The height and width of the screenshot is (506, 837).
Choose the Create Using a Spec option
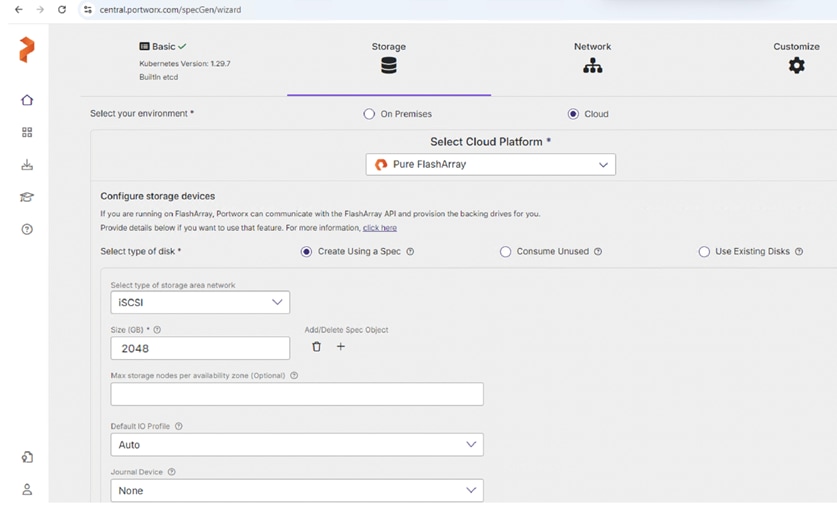click(306, 251)
